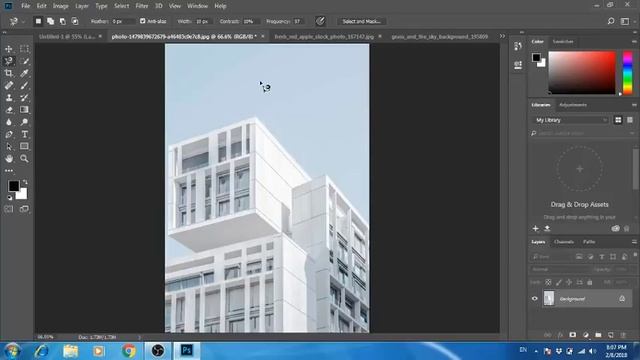Open the Layers panel flyout menu
This screenshot has width=640, height=360.
(x=634, y=242)
